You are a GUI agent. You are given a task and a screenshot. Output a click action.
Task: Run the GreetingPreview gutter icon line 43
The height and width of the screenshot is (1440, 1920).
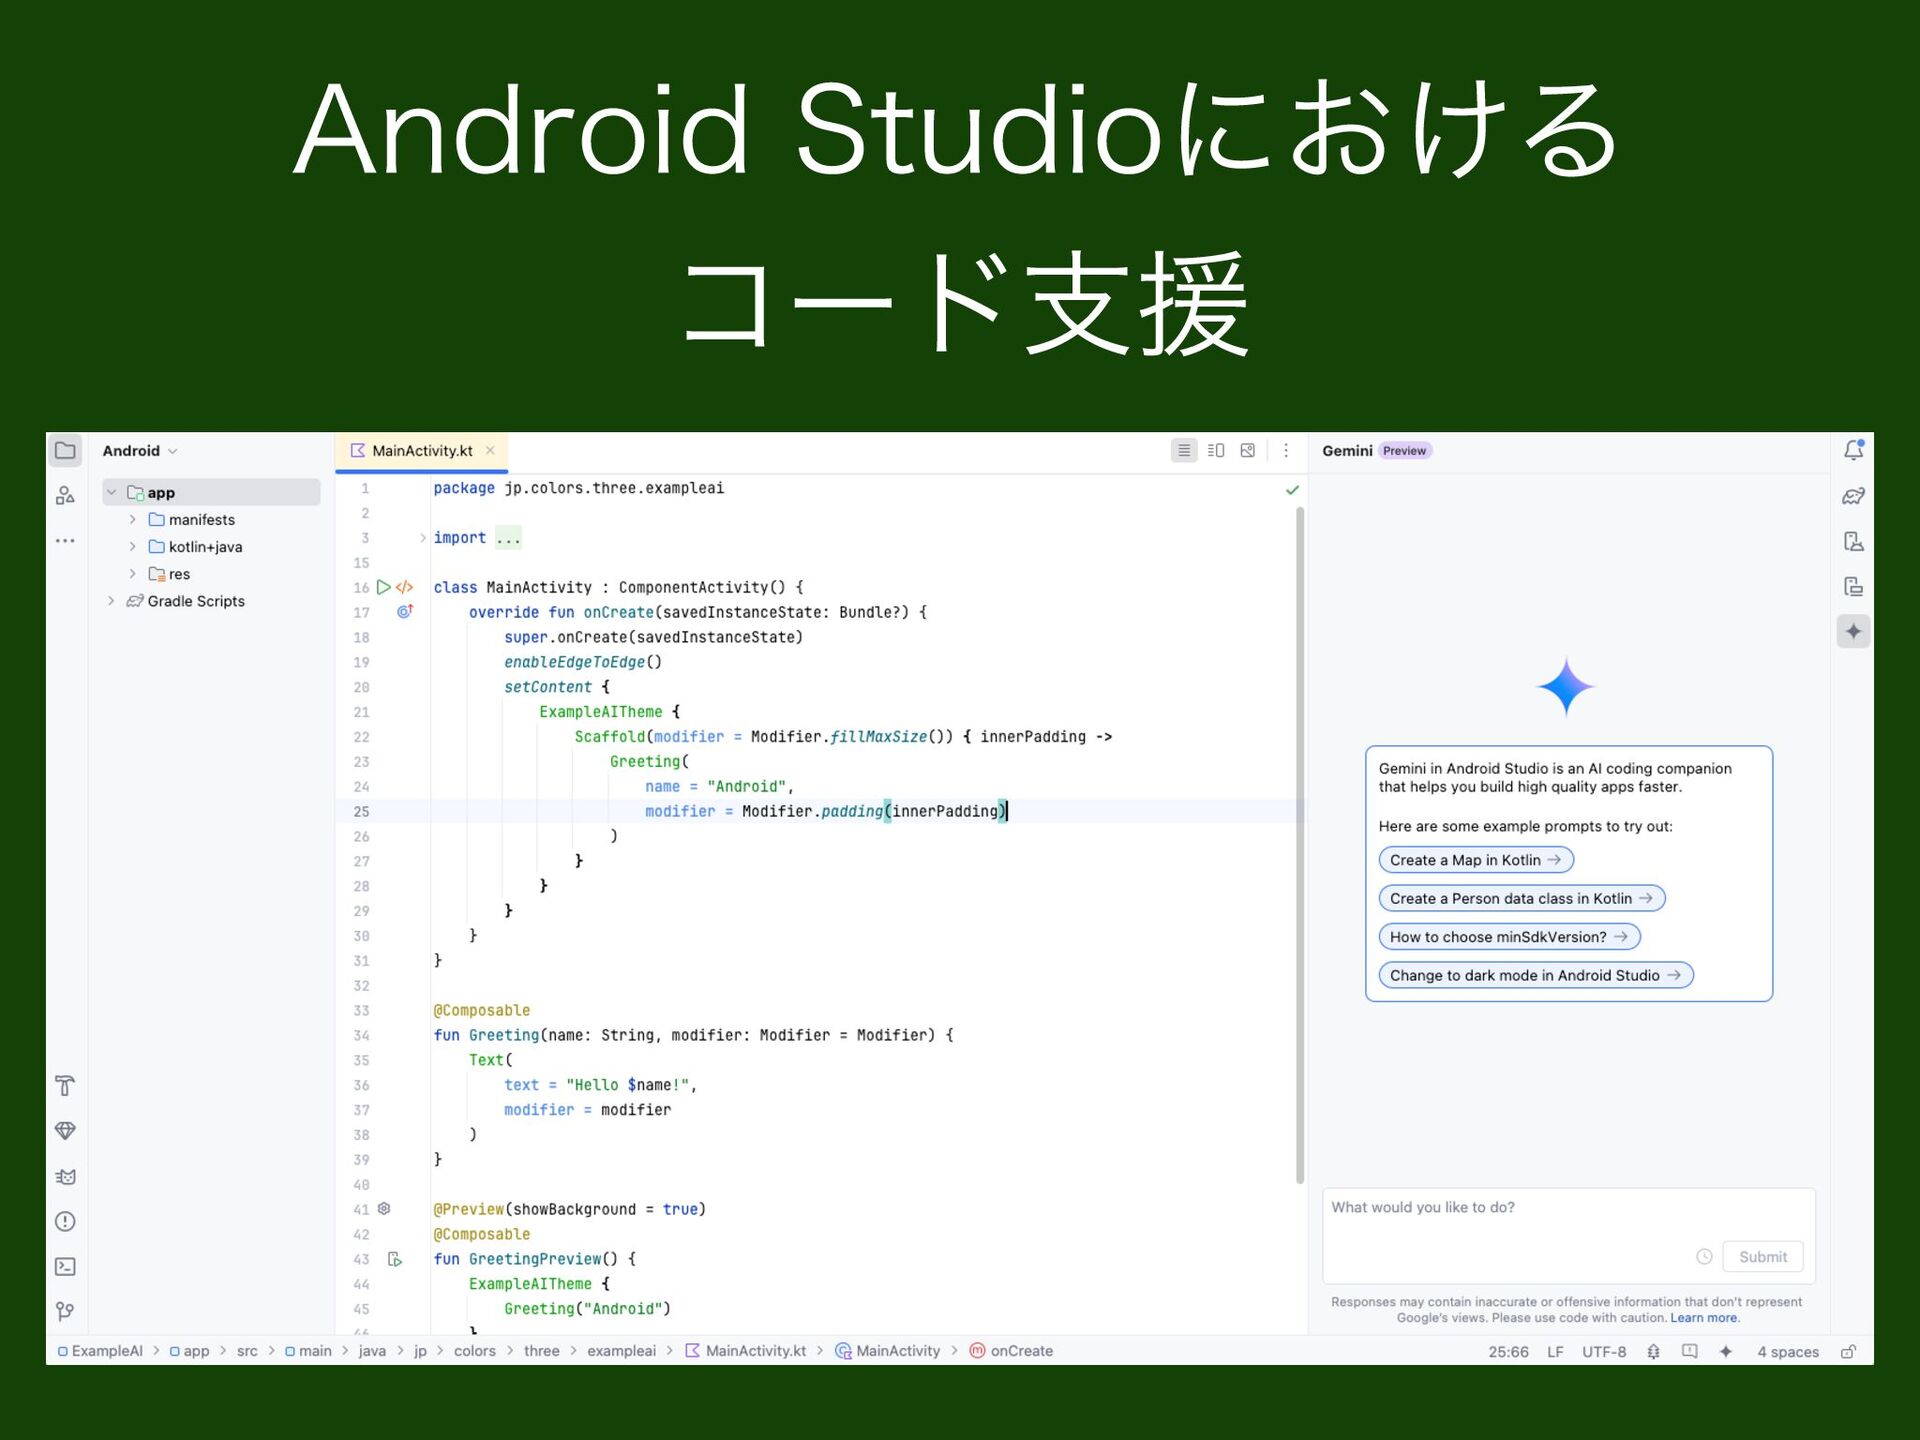click(395, 1259)
